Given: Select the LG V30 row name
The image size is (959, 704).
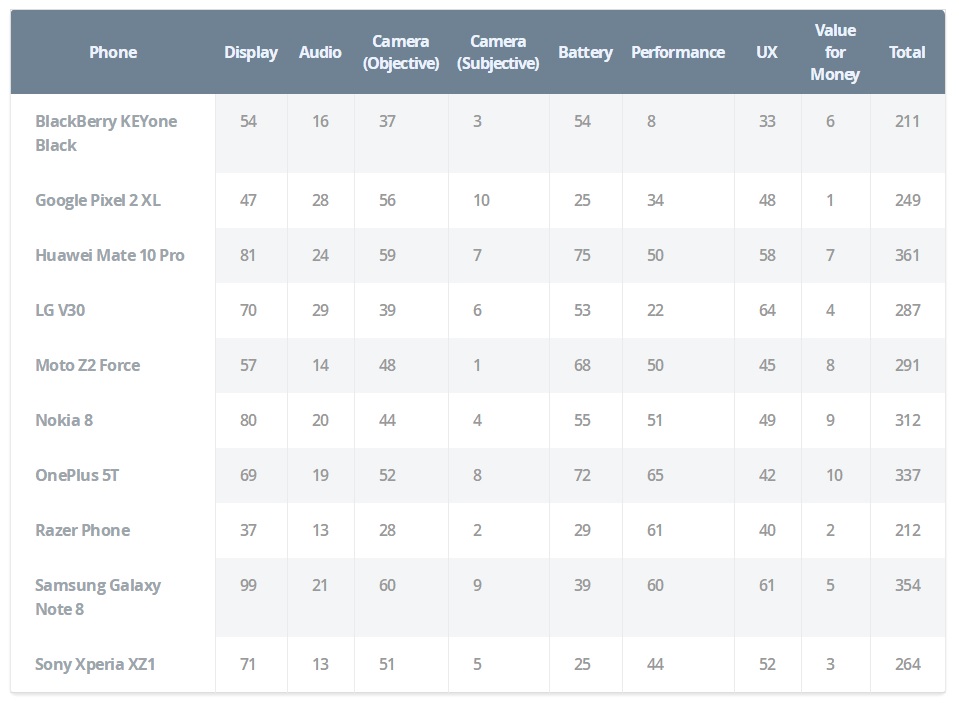Looking at the screenshot, I should click(60, 310).
